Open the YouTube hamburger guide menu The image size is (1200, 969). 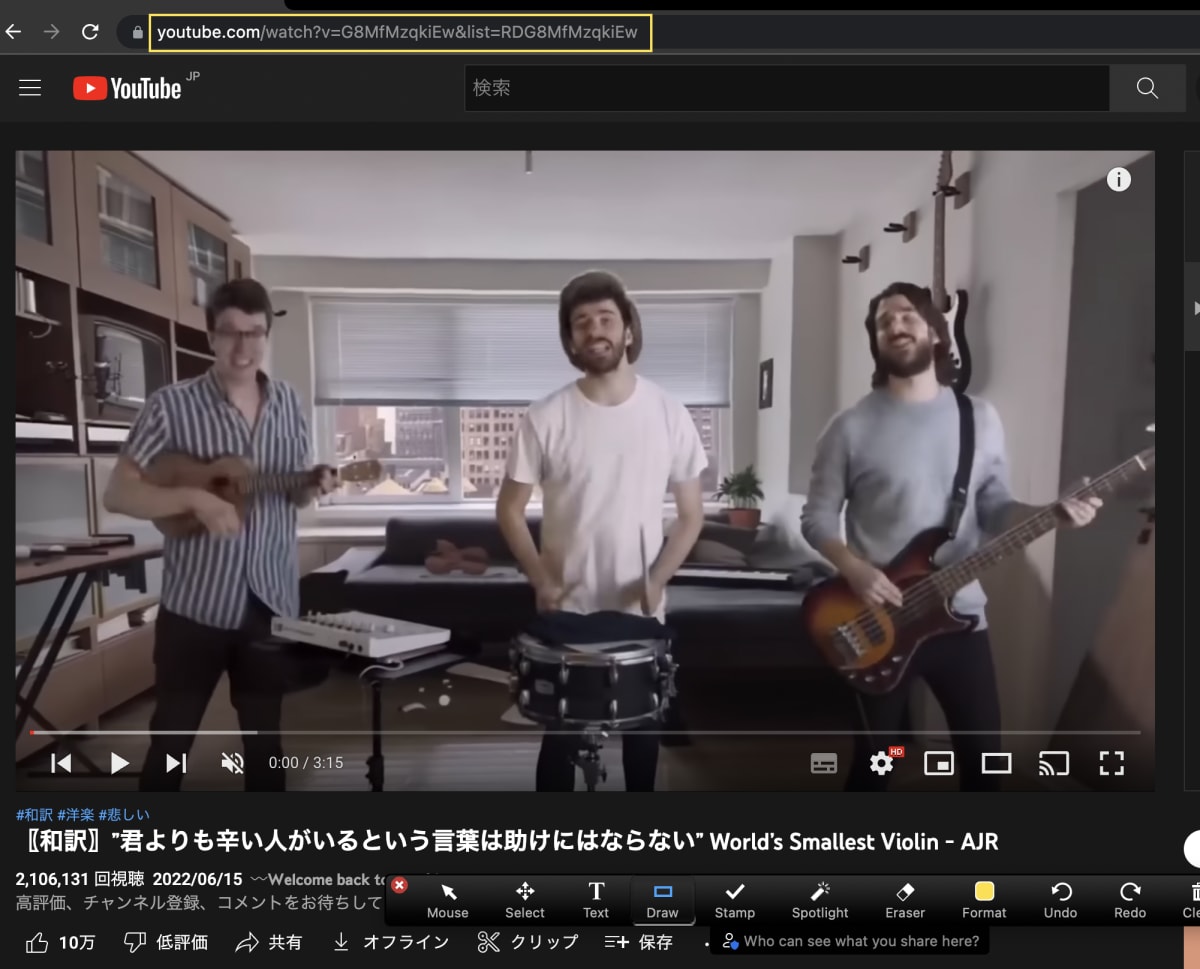click(x=30, y=88)
